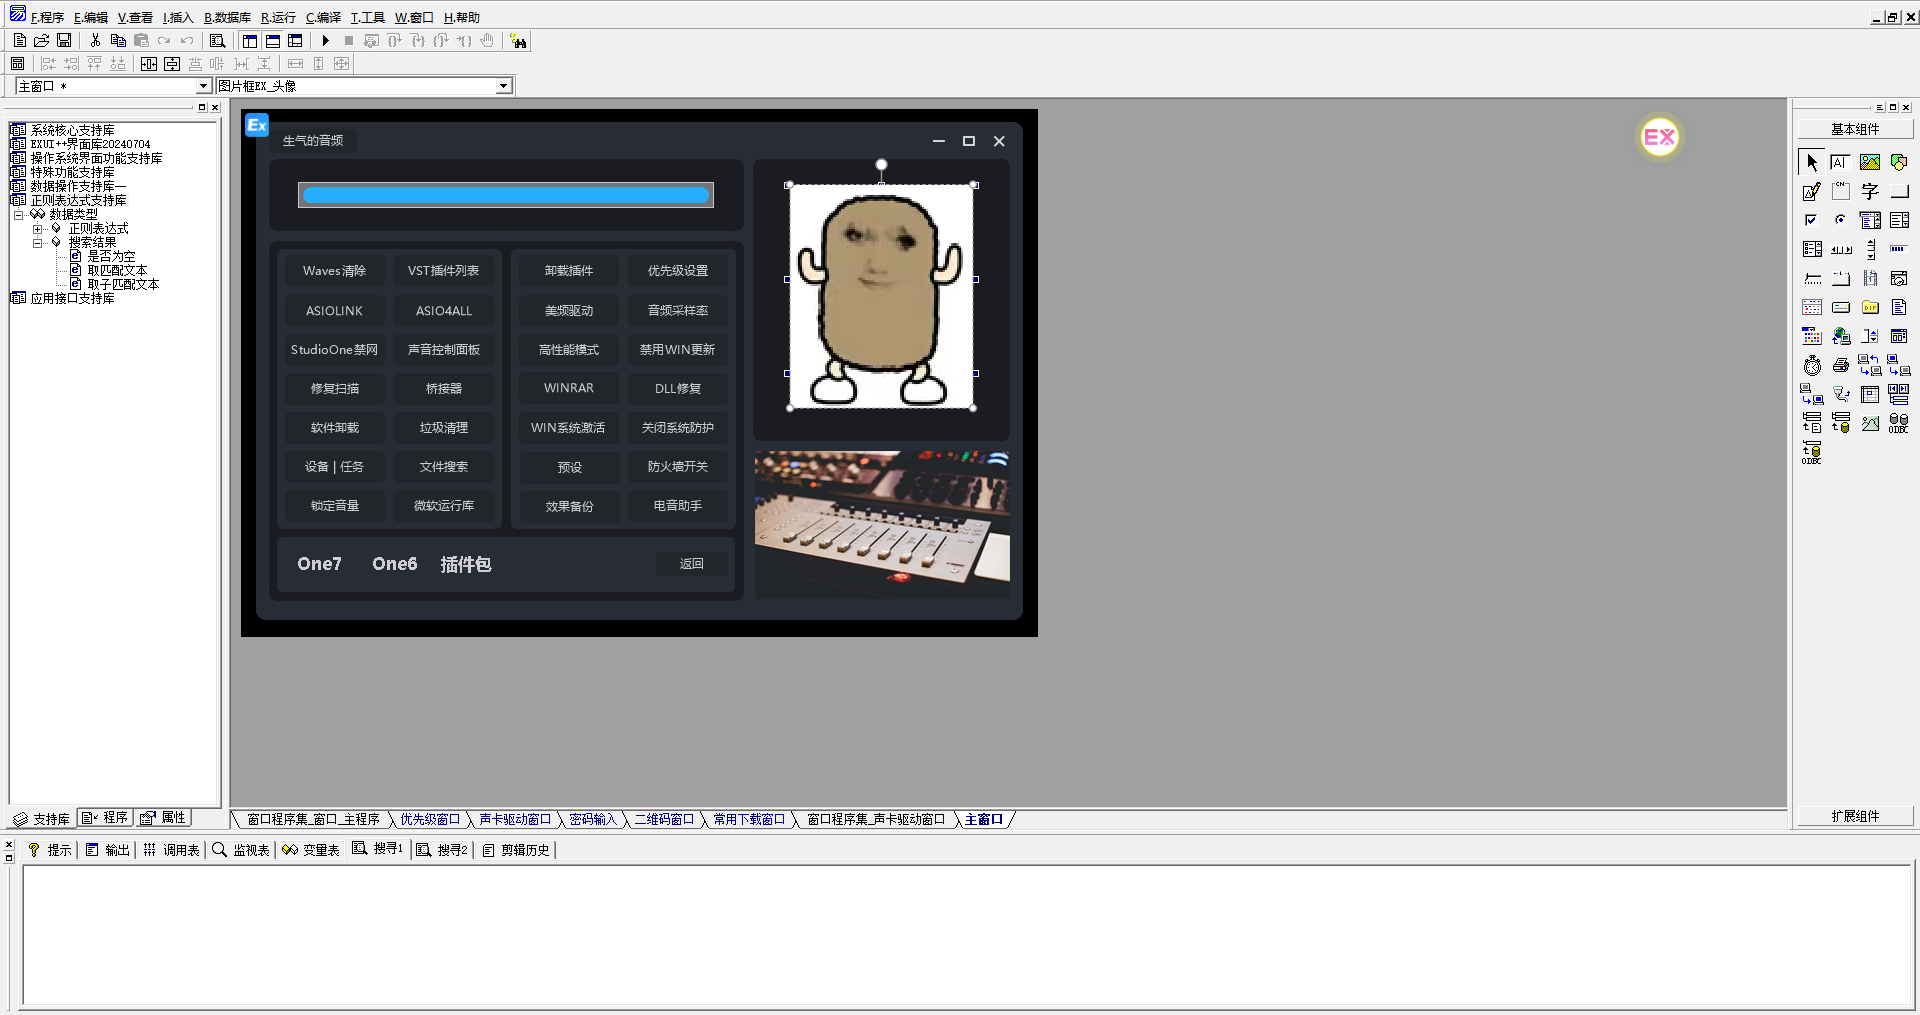Click the Save file floppy icon
Viewport: 1920px width, 1015px height.
coord(64,41)
